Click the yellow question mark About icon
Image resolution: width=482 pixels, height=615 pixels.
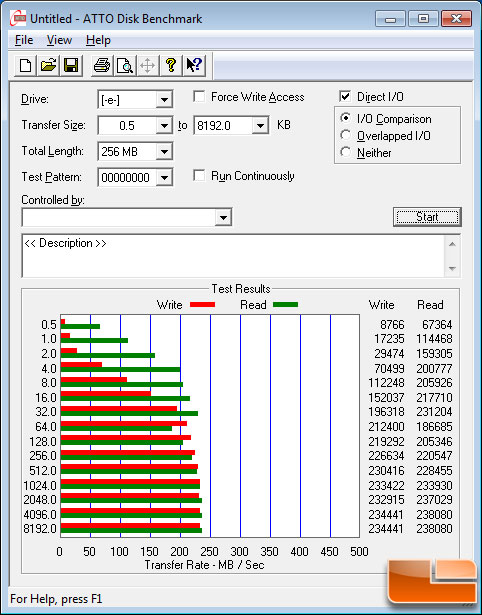[x=171, y=65]
